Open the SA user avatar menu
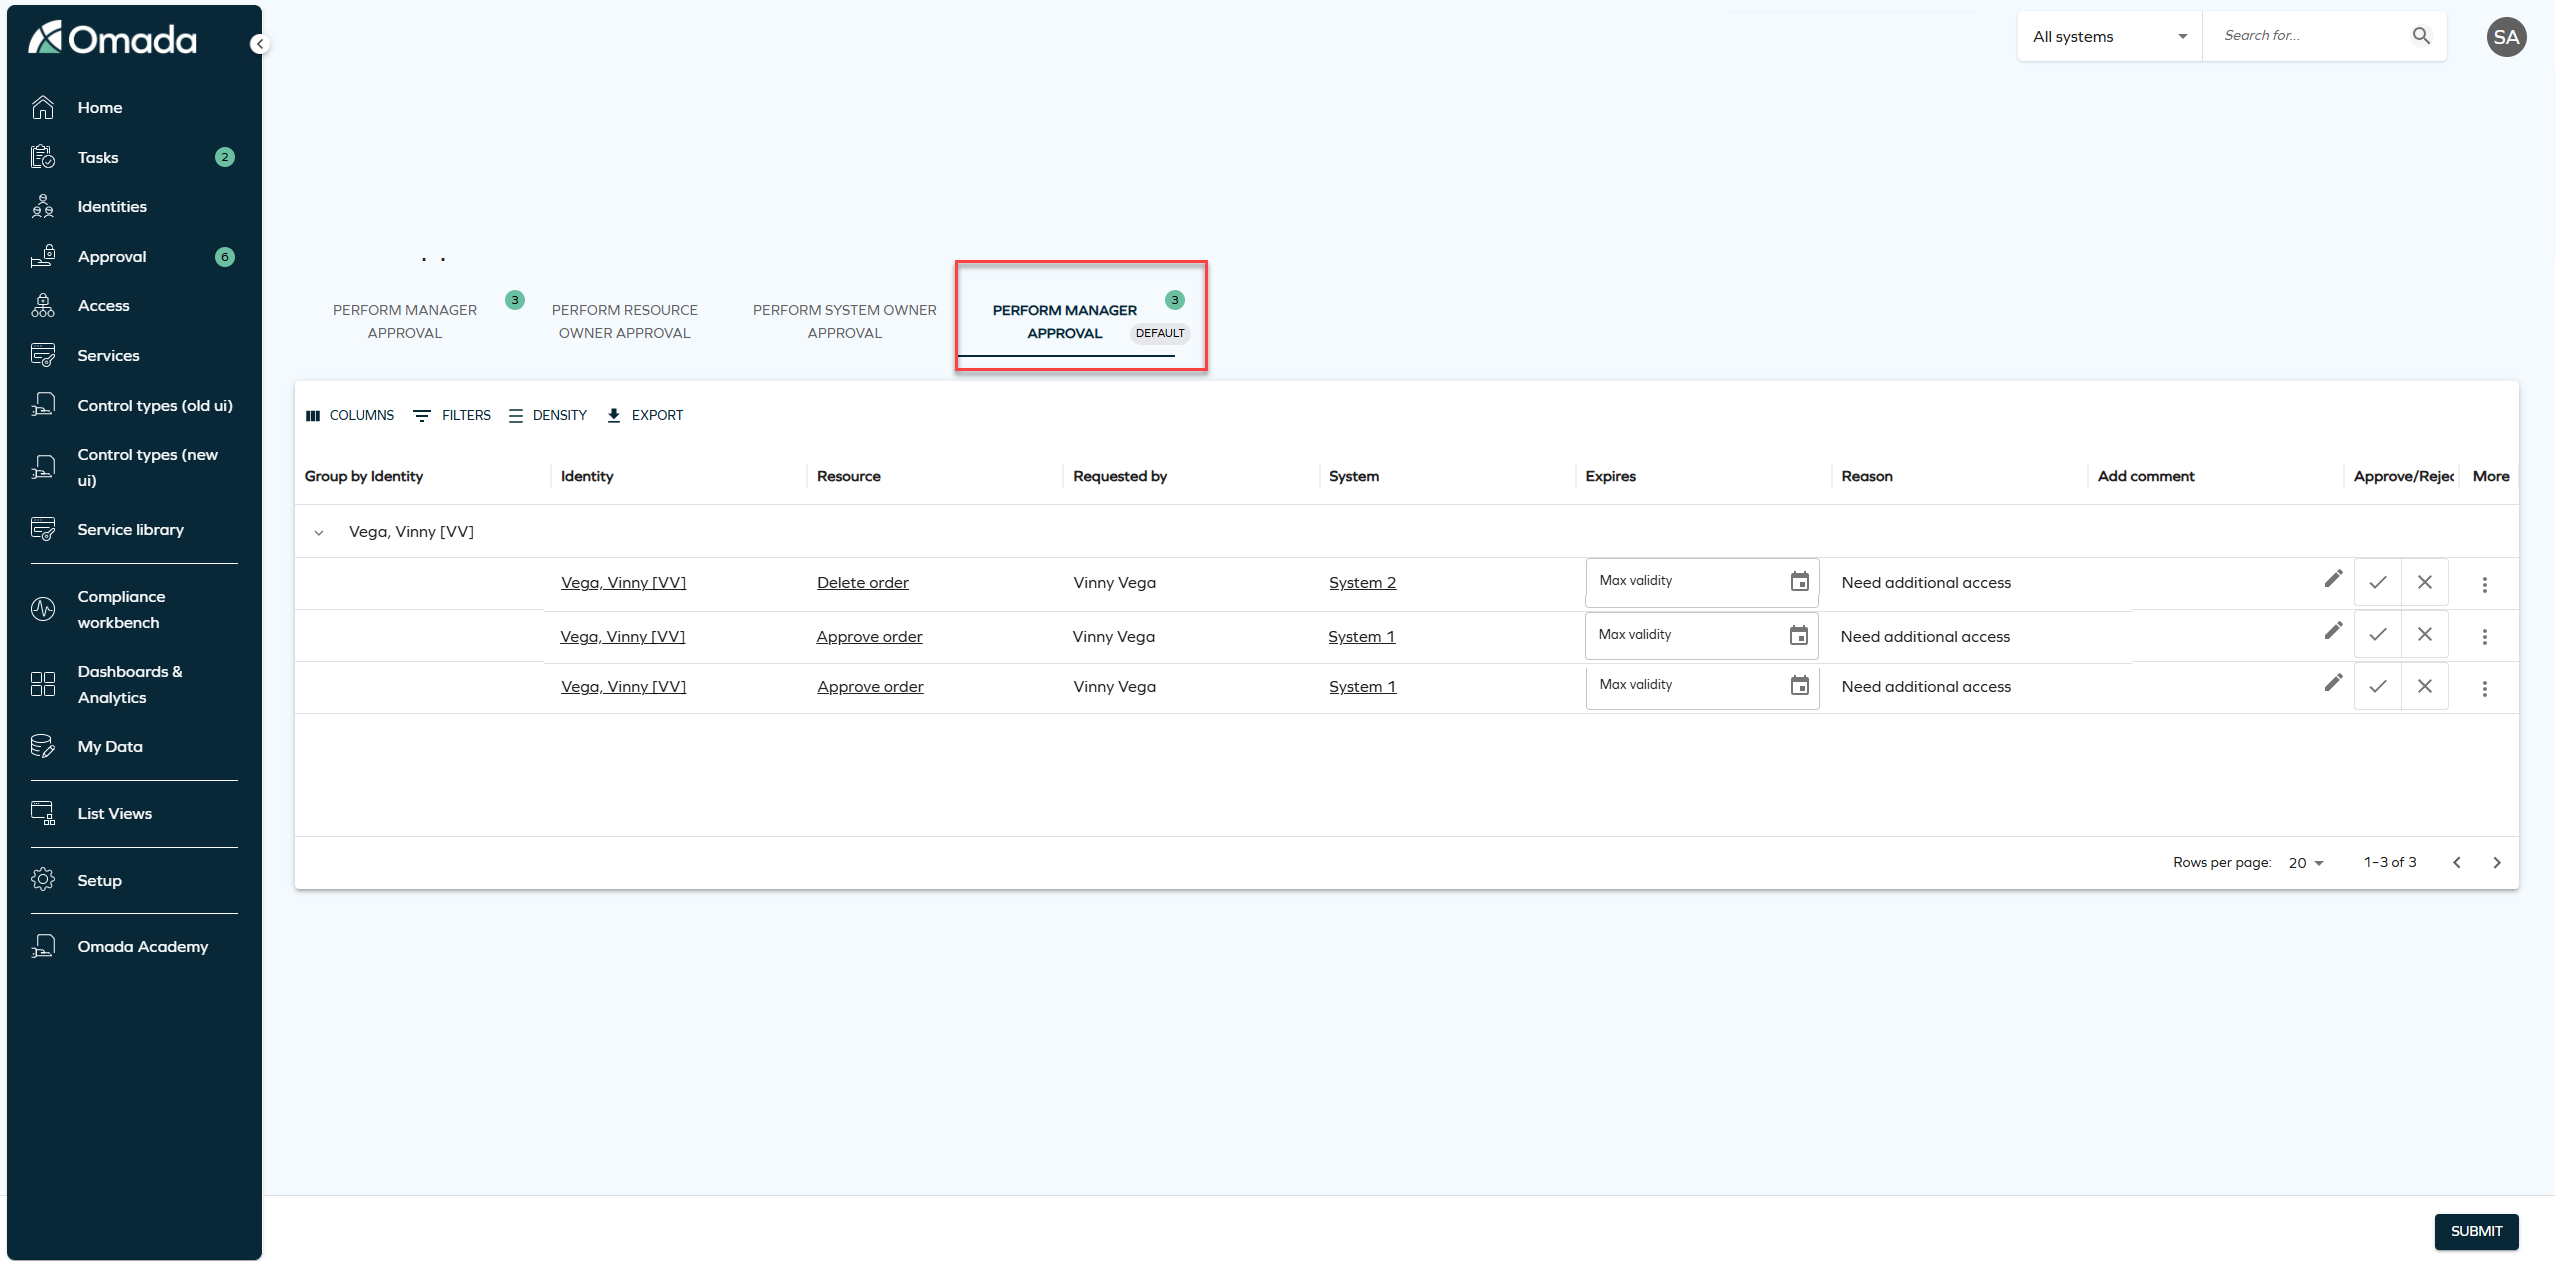Screen dimensions: 2556x1261 [x=2506, y=37]
